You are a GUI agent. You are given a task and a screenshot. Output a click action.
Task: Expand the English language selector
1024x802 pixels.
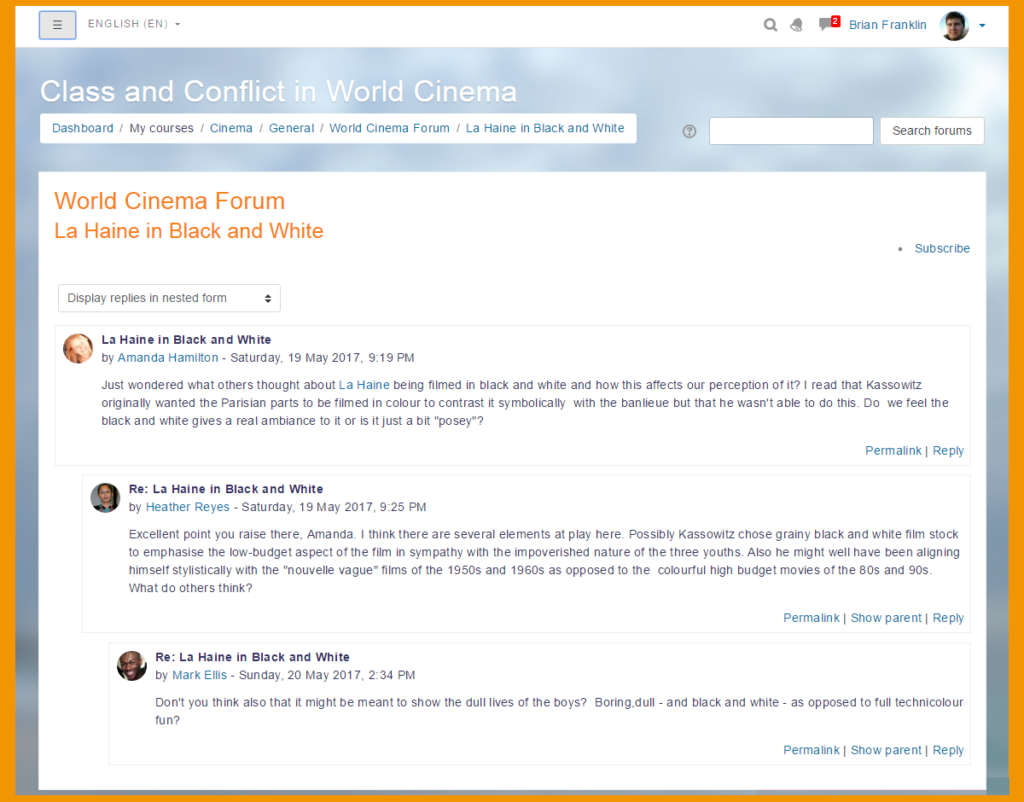pyautogui.click(x=133, y=23)
